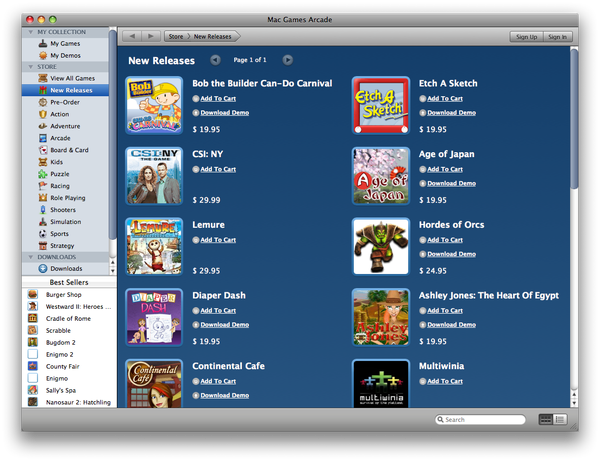The height and width of the screenshot is (461, 600).
Task: Open the Enigmo best seller entry
Action: coord(69,378)
